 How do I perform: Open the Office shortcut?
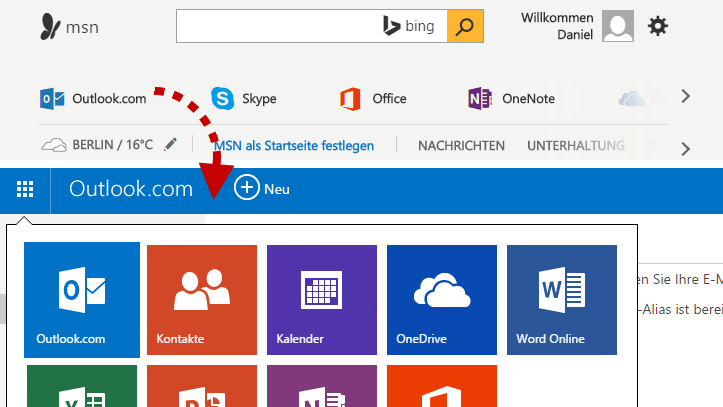(x=373, y=99)
